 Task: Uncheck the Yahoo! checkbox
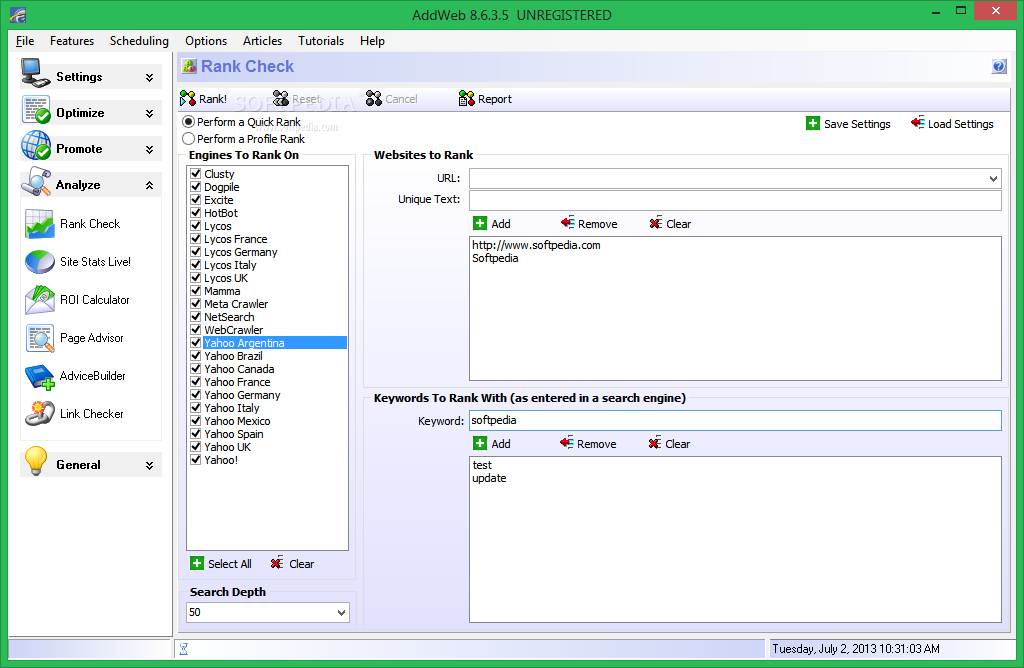click(x=195, y=460)
